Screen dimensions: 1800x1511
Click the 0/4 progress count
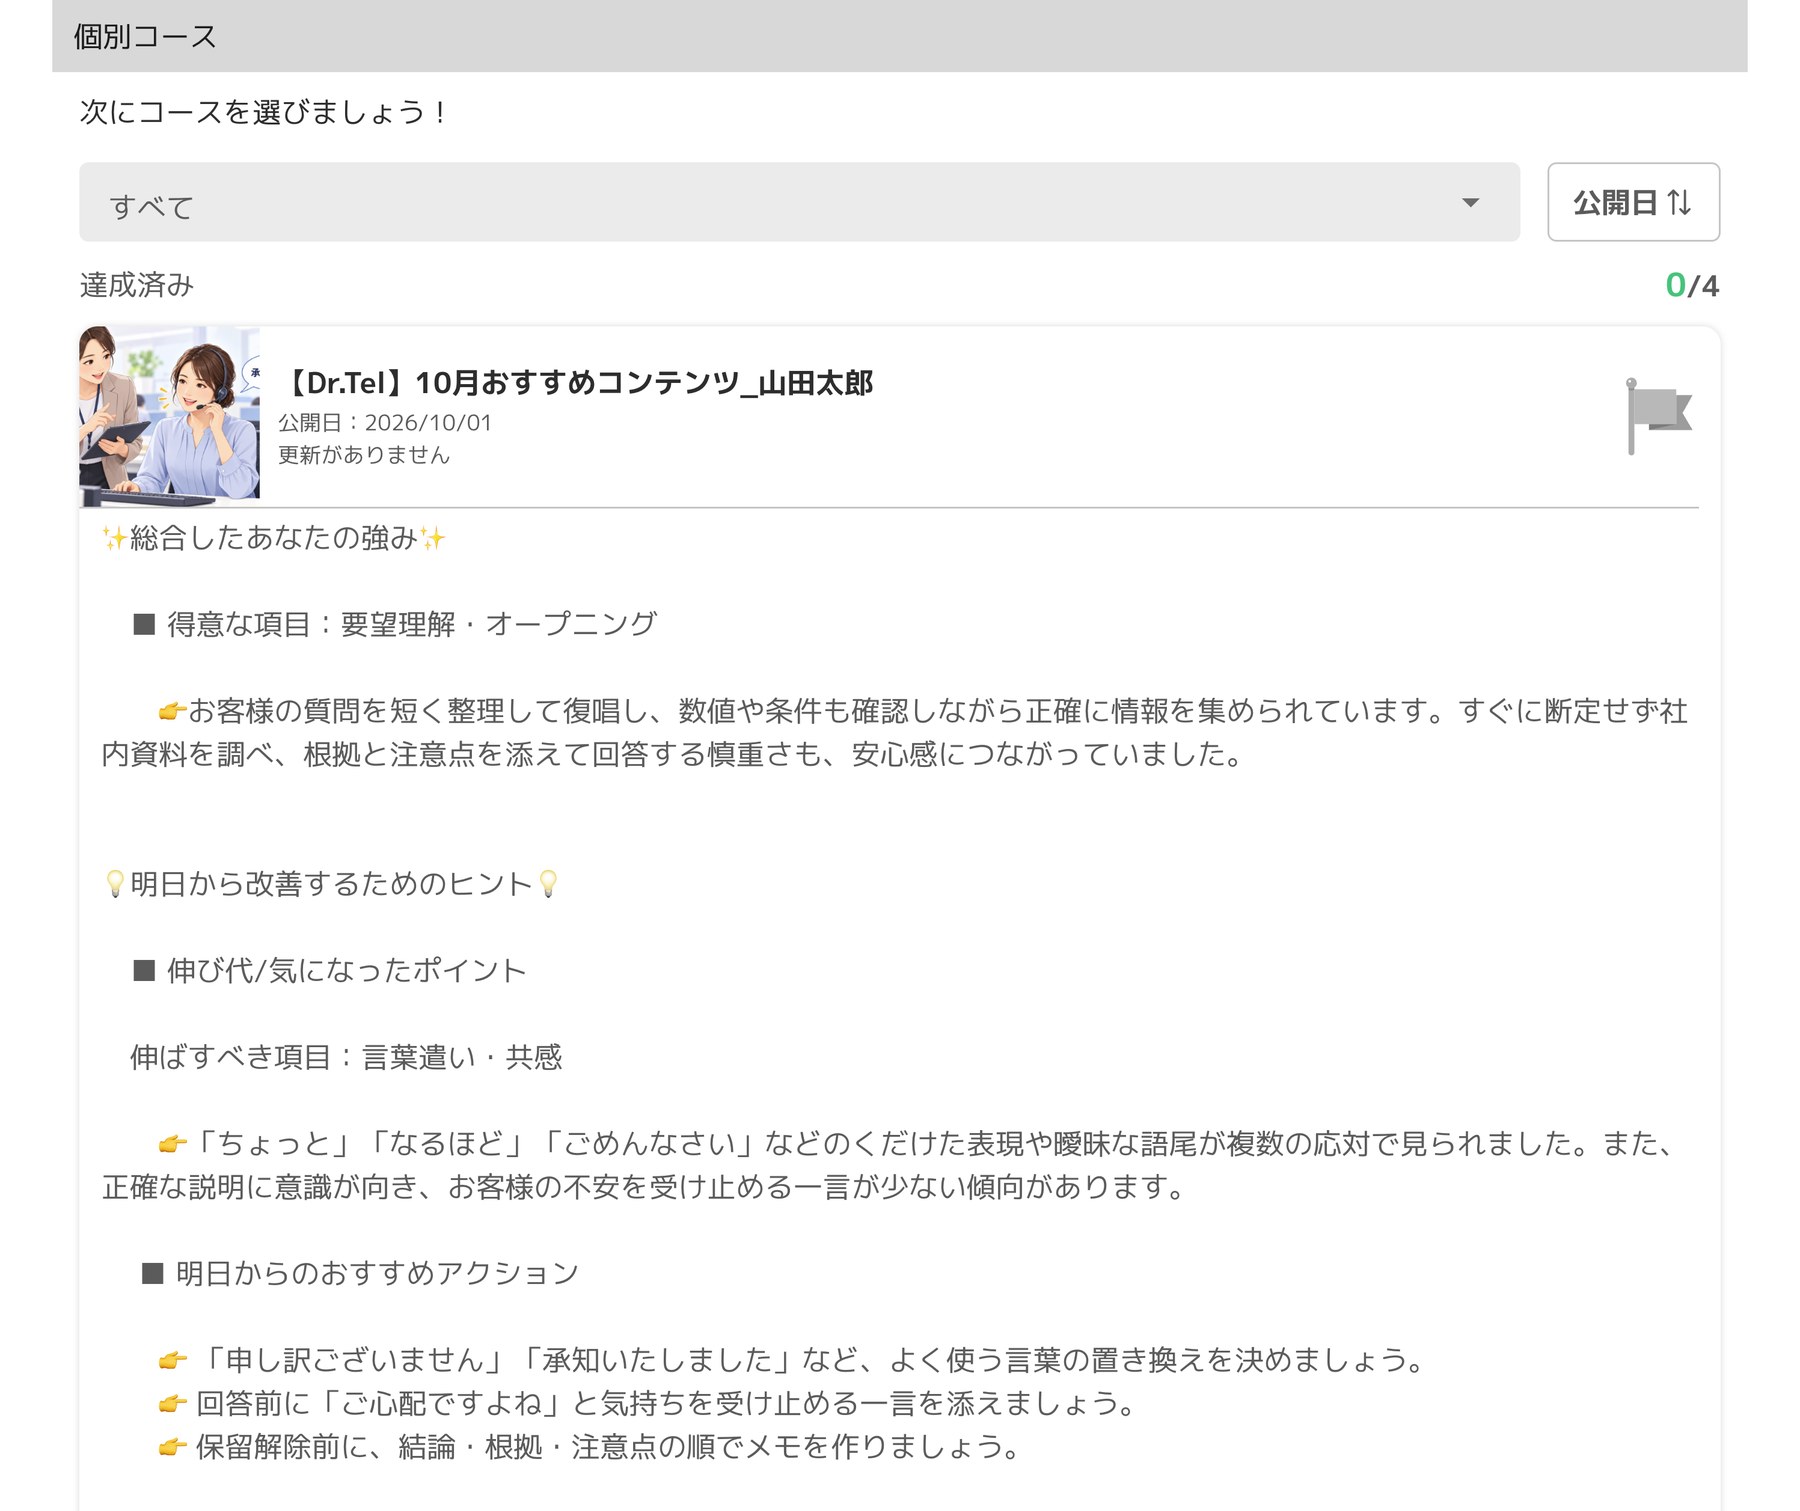1692,286
